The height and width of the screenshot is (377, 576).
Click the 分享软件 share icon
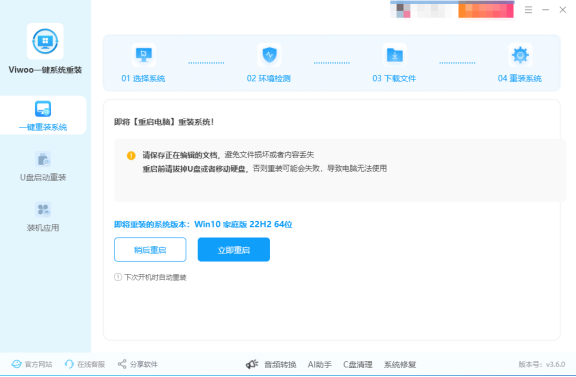pyautogui.click(x=122, y=364)
